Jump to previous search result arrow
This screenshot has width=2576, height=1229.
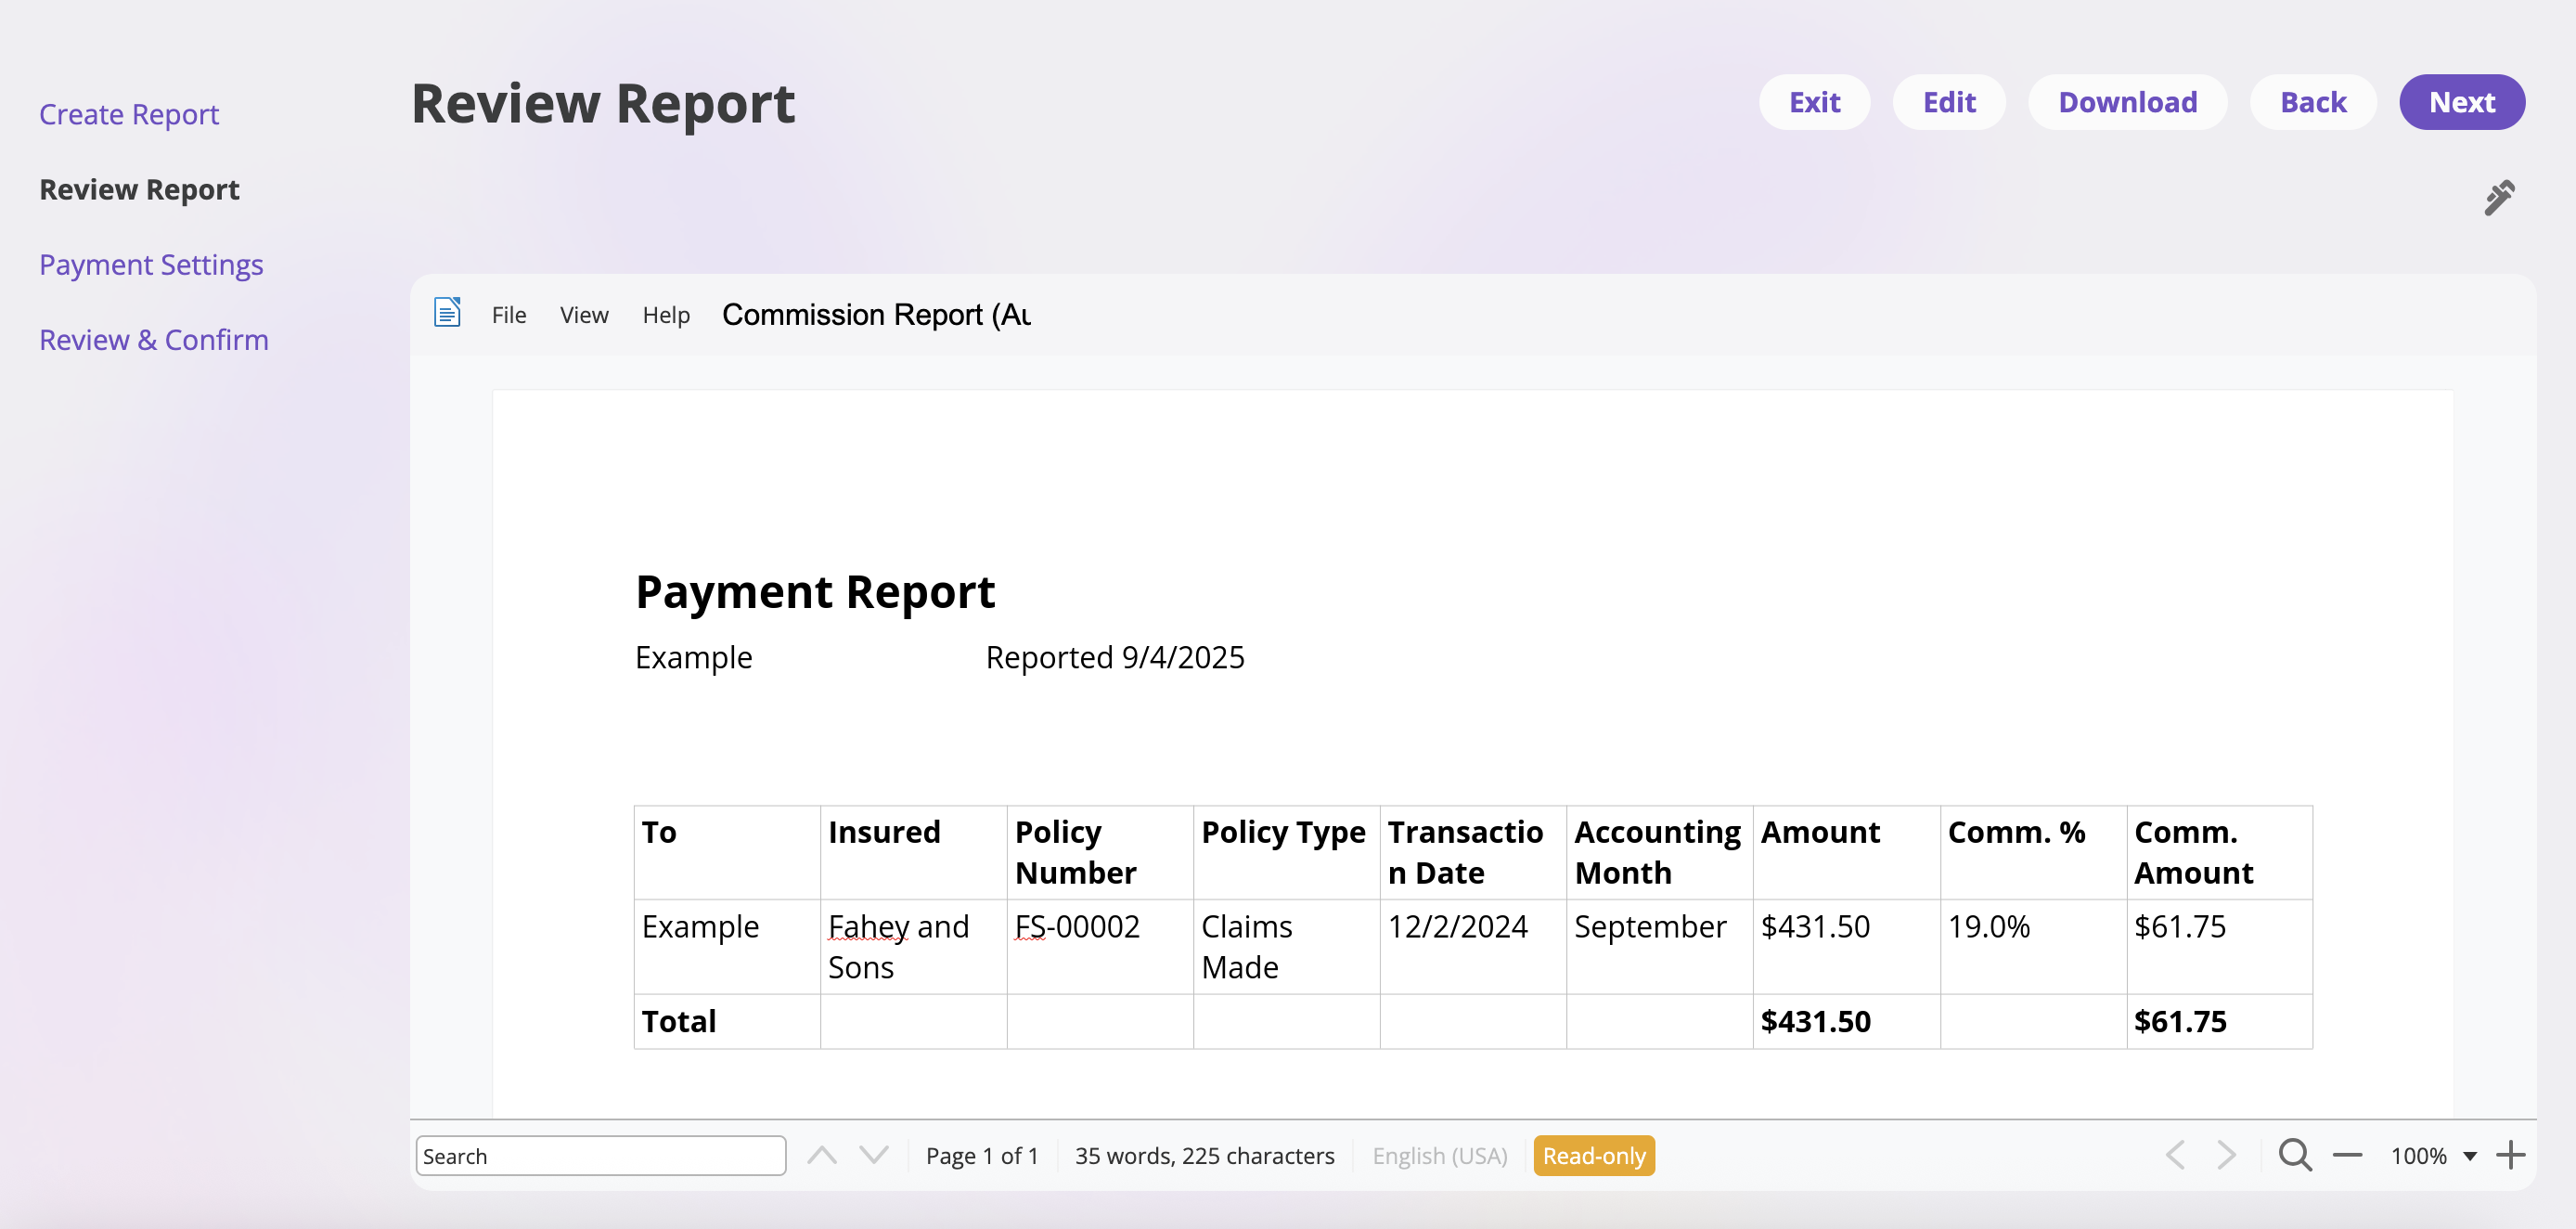point(821,1155)
